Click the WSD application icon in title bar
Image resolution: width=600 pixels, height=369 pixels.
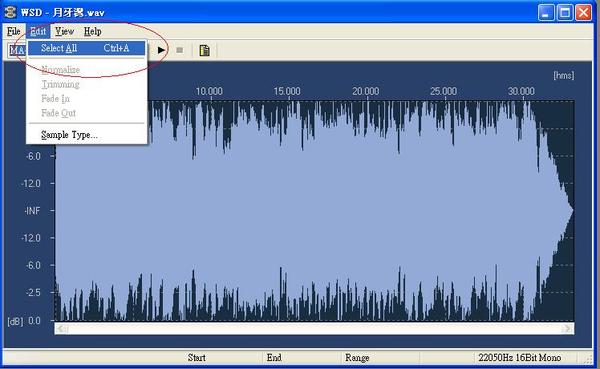[10, 12]
